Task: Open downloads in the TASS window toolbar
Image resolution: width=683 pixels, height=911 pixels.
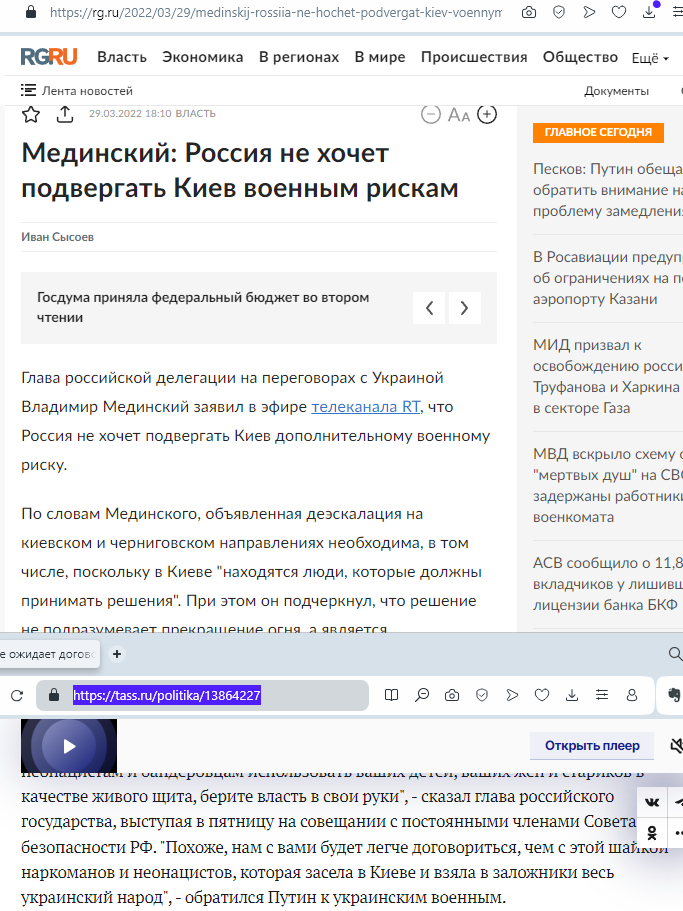Action: tap(572, 695)
